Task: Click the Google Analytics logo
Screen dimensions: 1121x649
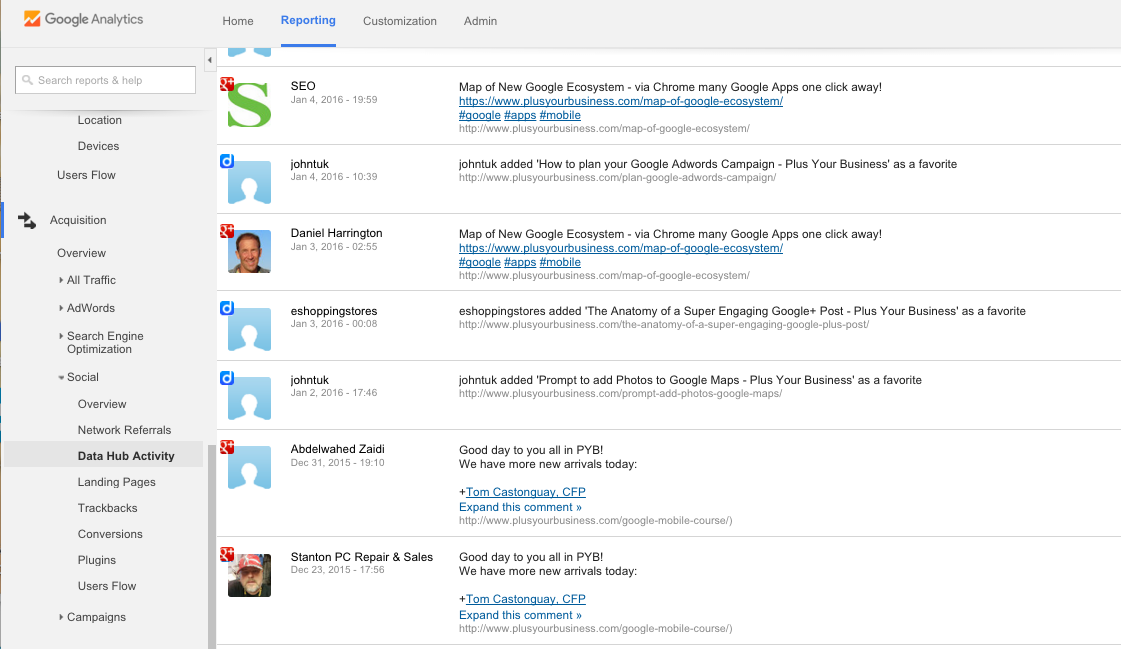Action: [x=84, y=19]
